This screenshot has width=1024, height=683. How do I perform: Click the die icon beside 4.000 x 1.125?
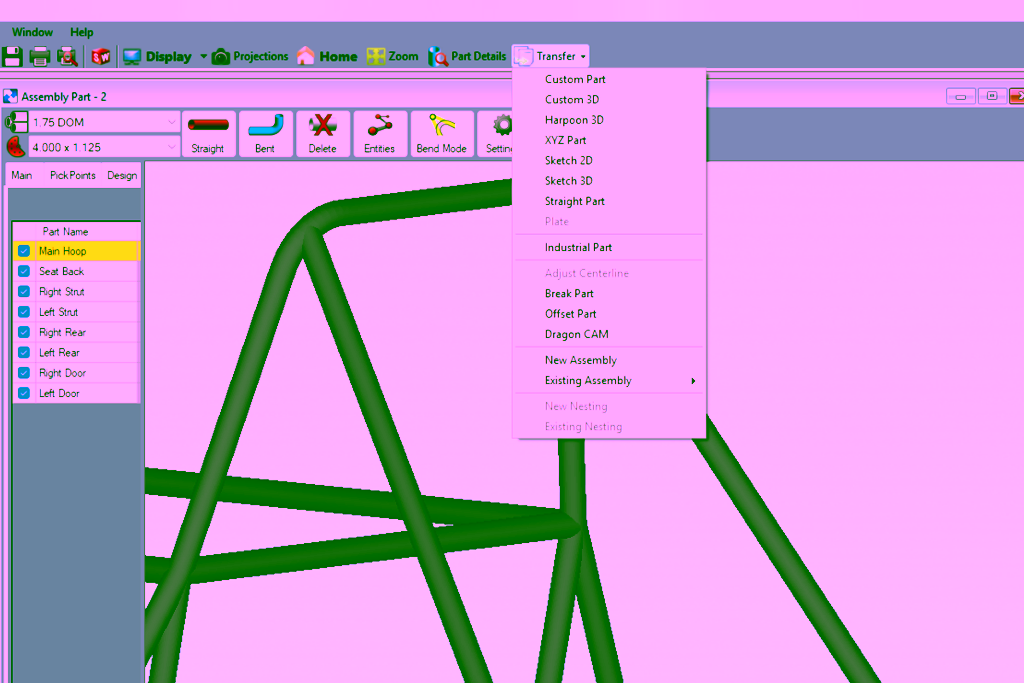coord(16,147)
